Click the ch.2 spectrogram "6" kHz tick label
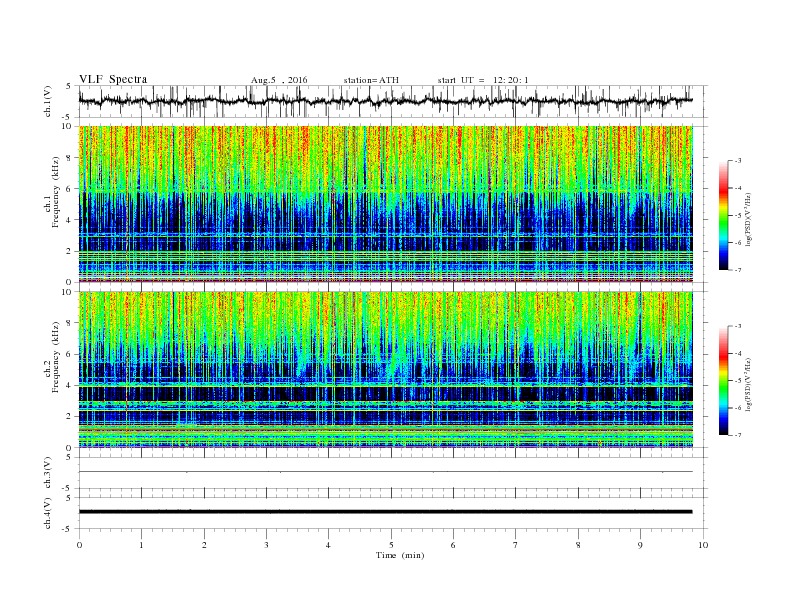 tap(69, 354)
